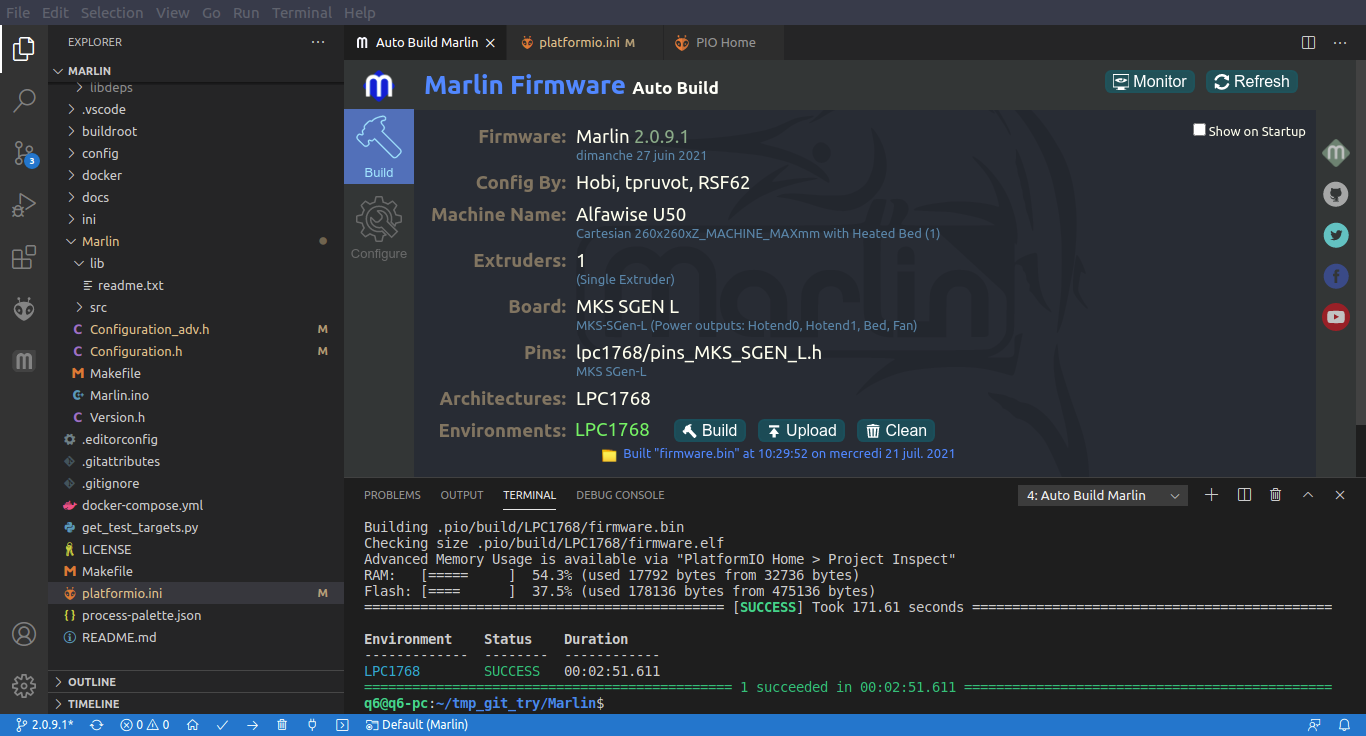
Task: Open the PlatformIO alien icon view
Action: tap(24, 310)
